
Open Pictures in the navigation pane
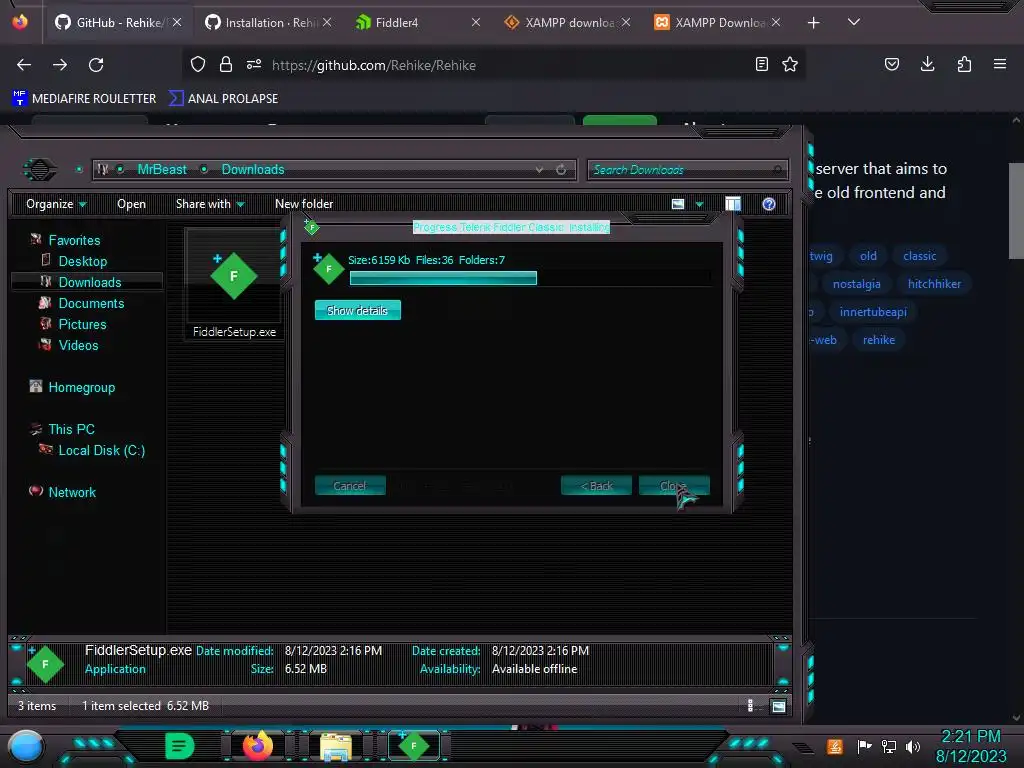pos(82,324)
